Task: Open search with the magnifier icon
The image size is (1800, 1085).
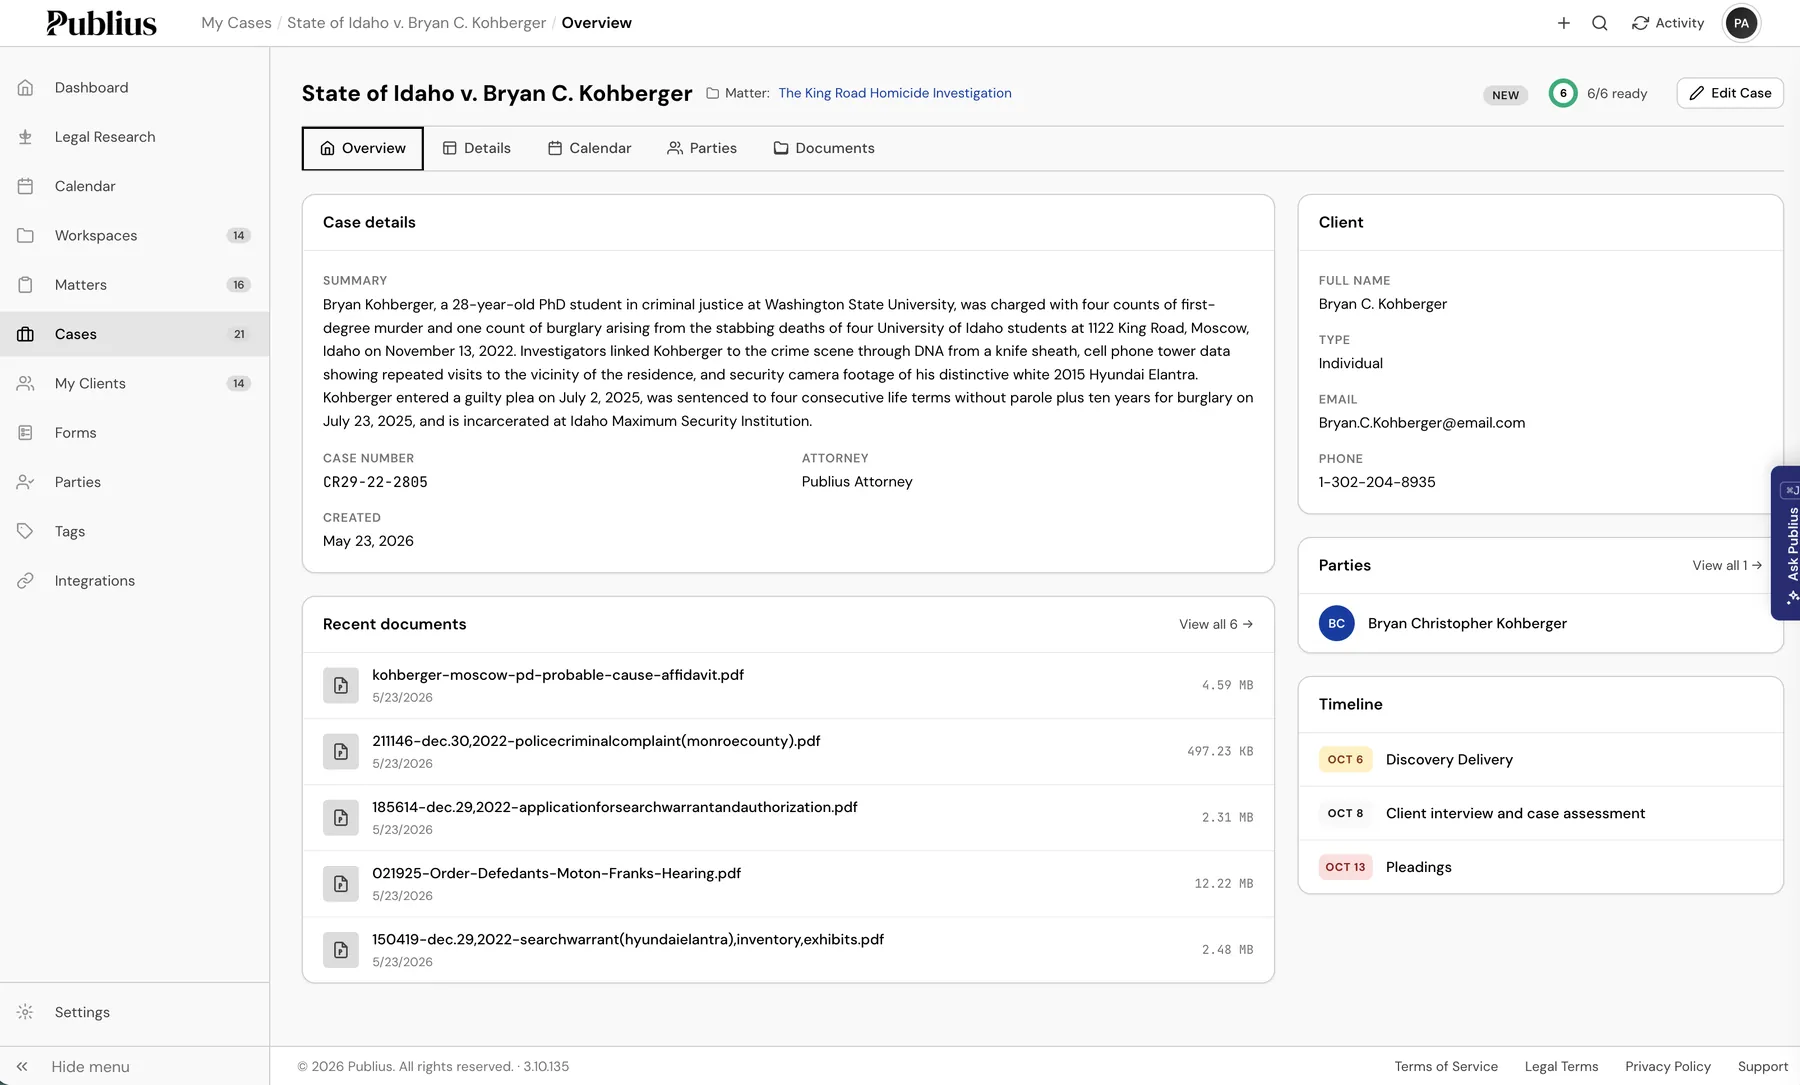Action: click(1599, 23)
